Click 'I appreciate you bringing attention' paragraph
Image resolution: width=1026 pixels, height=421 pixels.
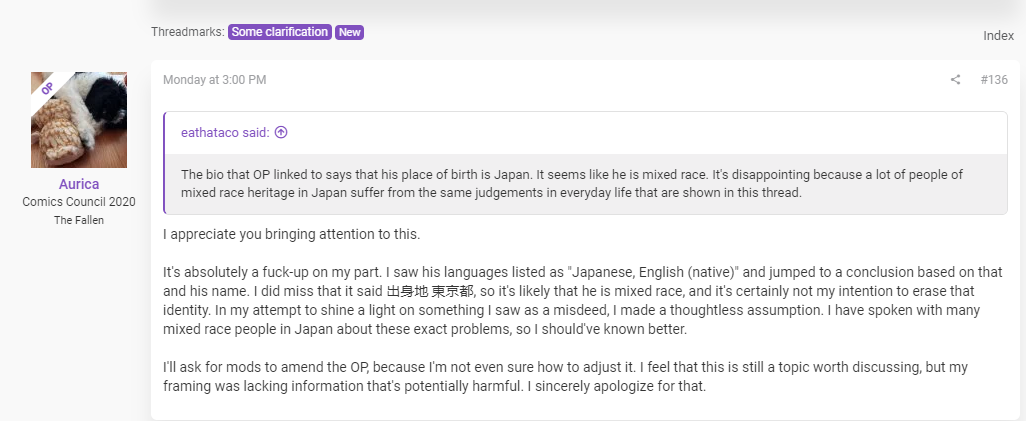[291, 234]
